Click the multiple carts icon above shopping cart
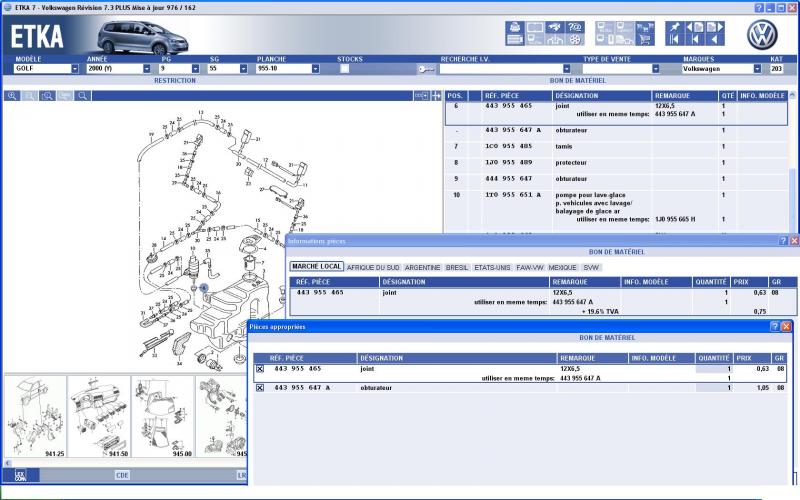Viewport: 800px width, 500px height. click(645, 27)
